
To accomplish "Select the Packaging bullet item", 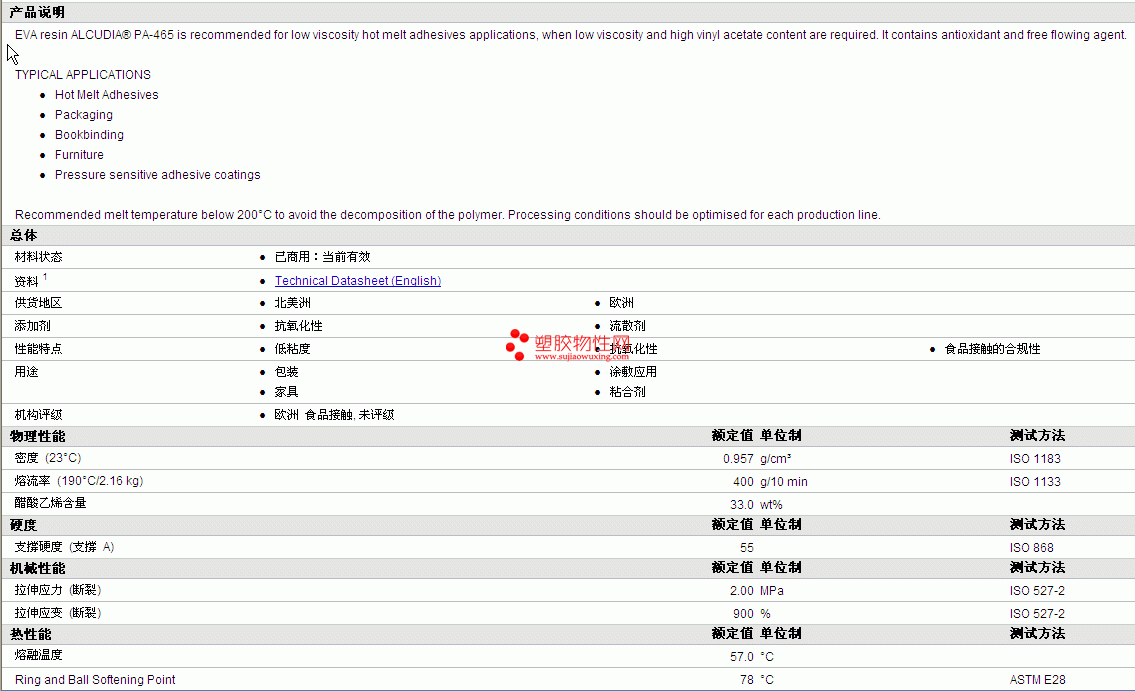I will coord(84,115).
